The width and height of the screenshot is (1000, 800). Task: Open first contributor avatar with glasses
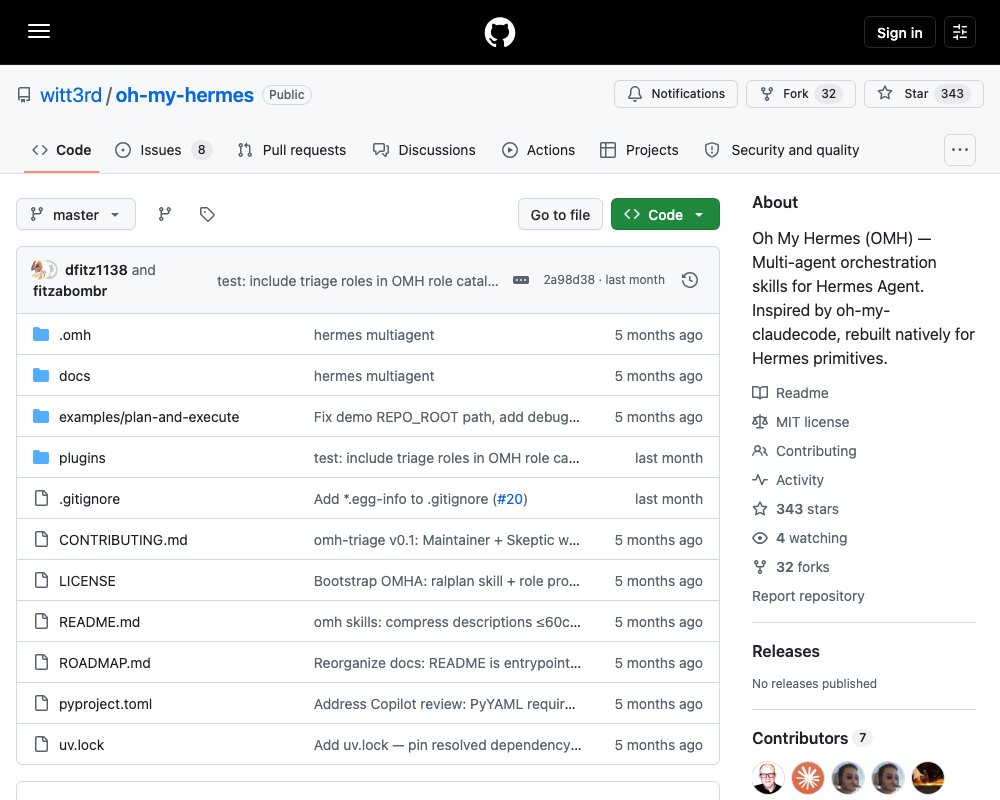[x=768, y=778]
